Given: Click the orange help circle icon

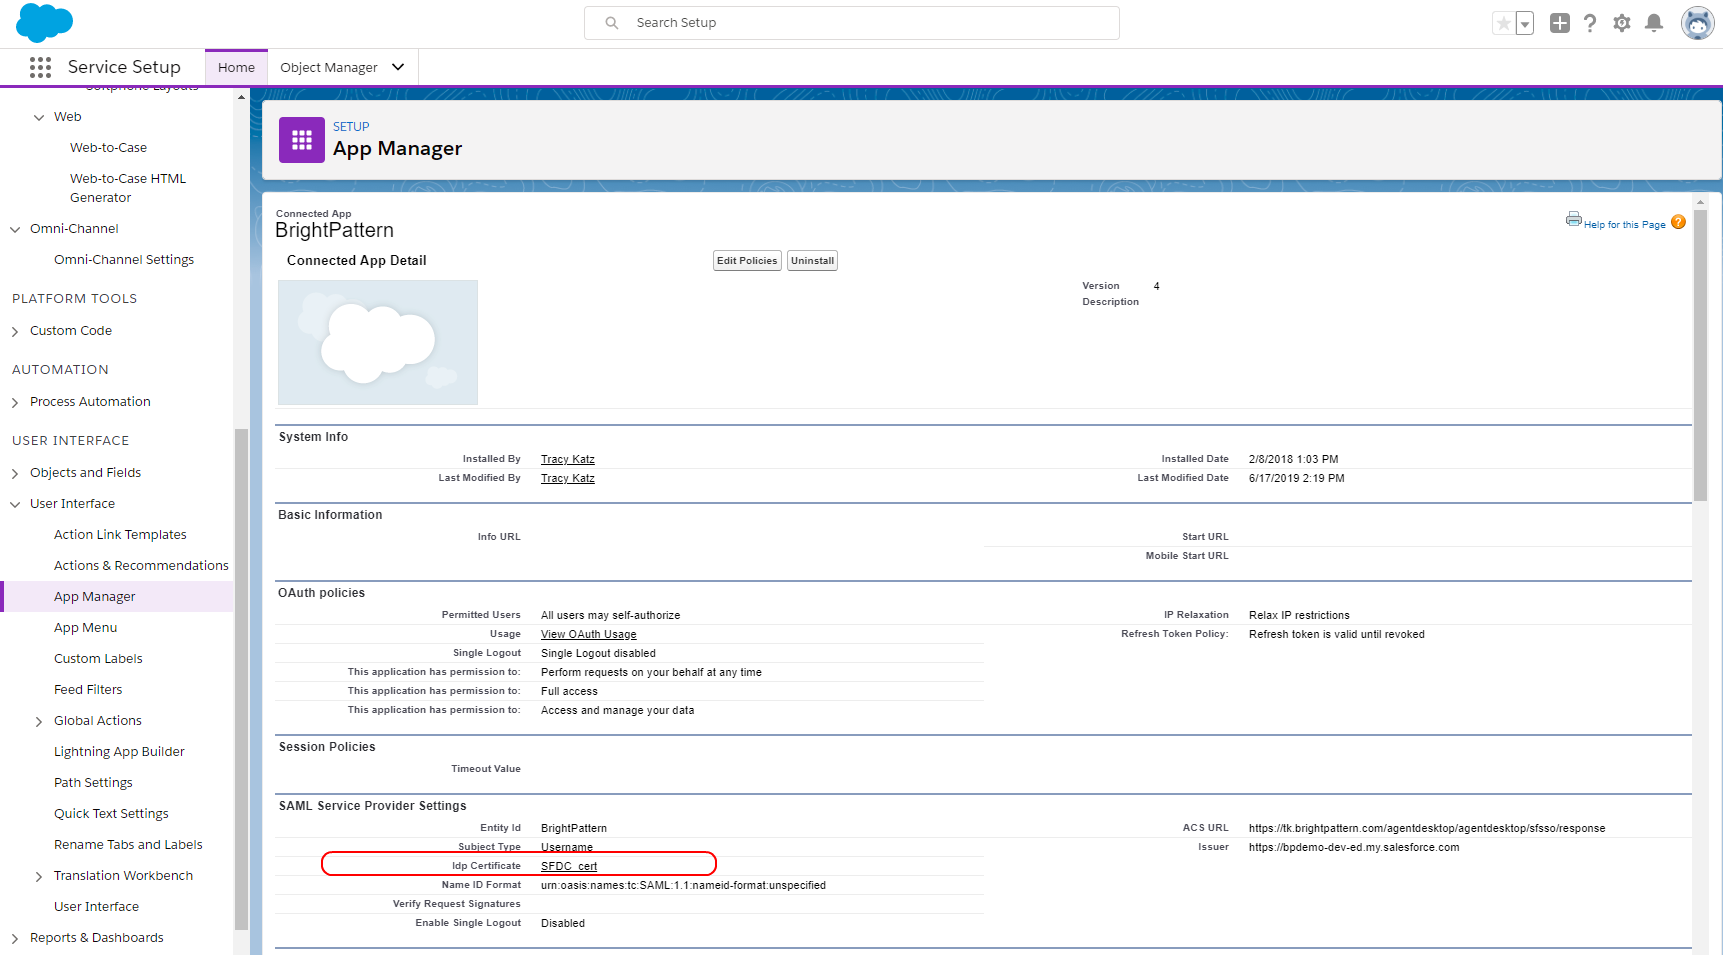Looking at the screenshot, I should pos(1678,222).
